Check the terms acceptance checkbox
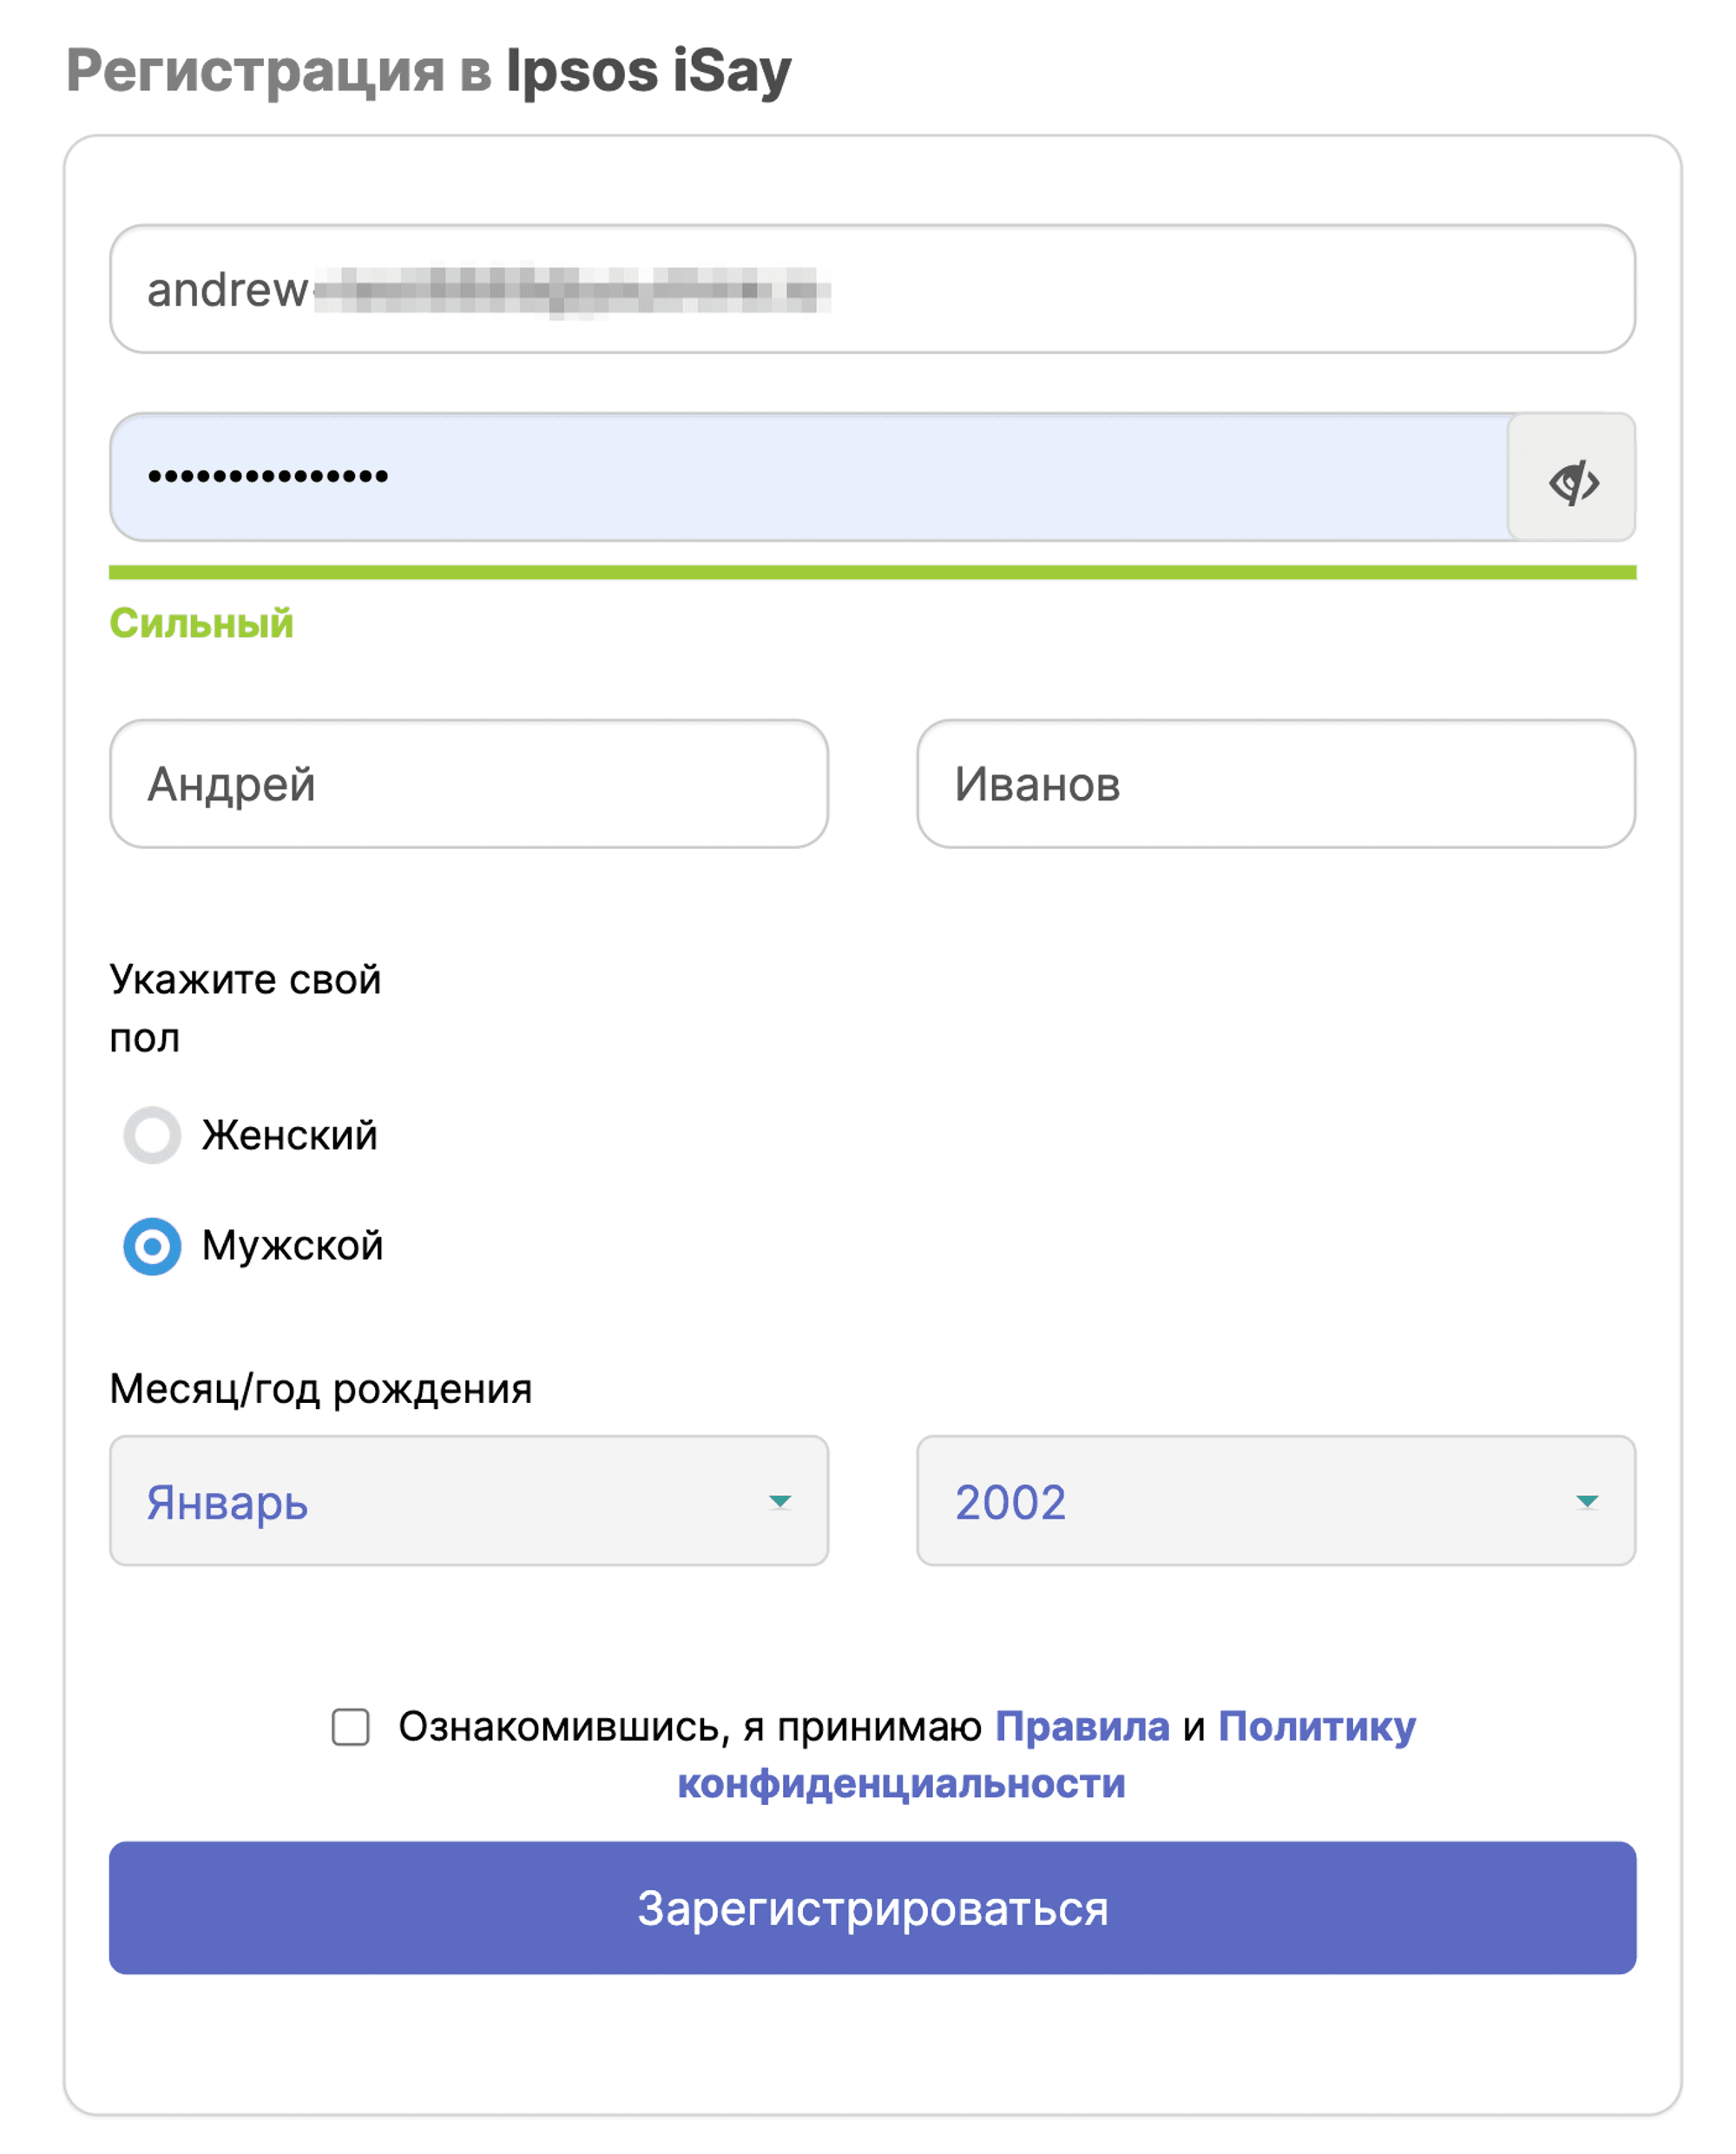Screen dimensions: 1736x2154 click(x=350, y=1727)
